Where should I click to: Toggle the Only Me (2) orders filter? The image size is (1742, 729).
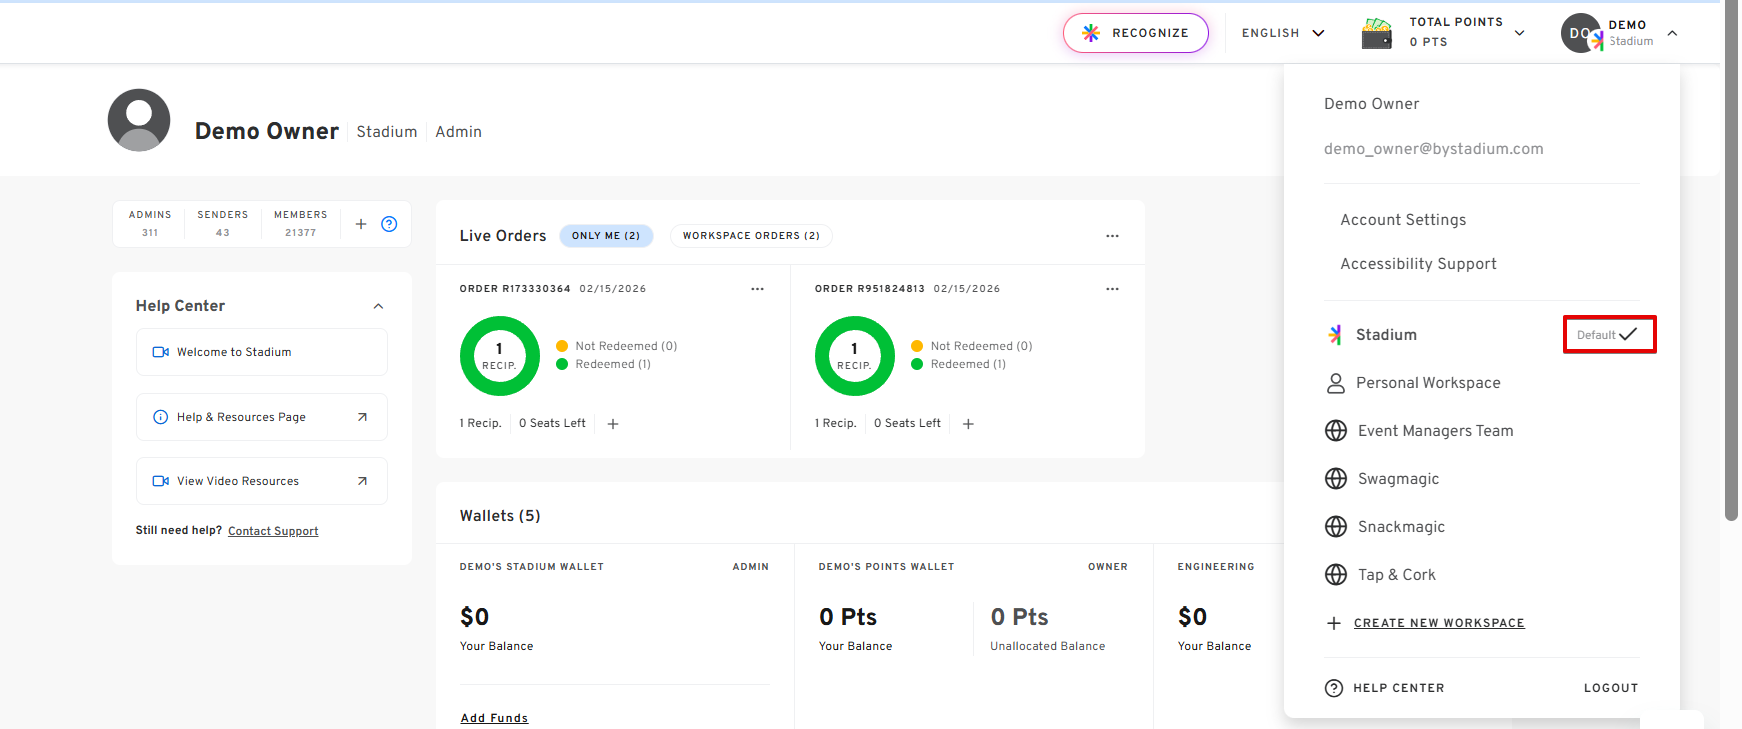coord(606,236)
